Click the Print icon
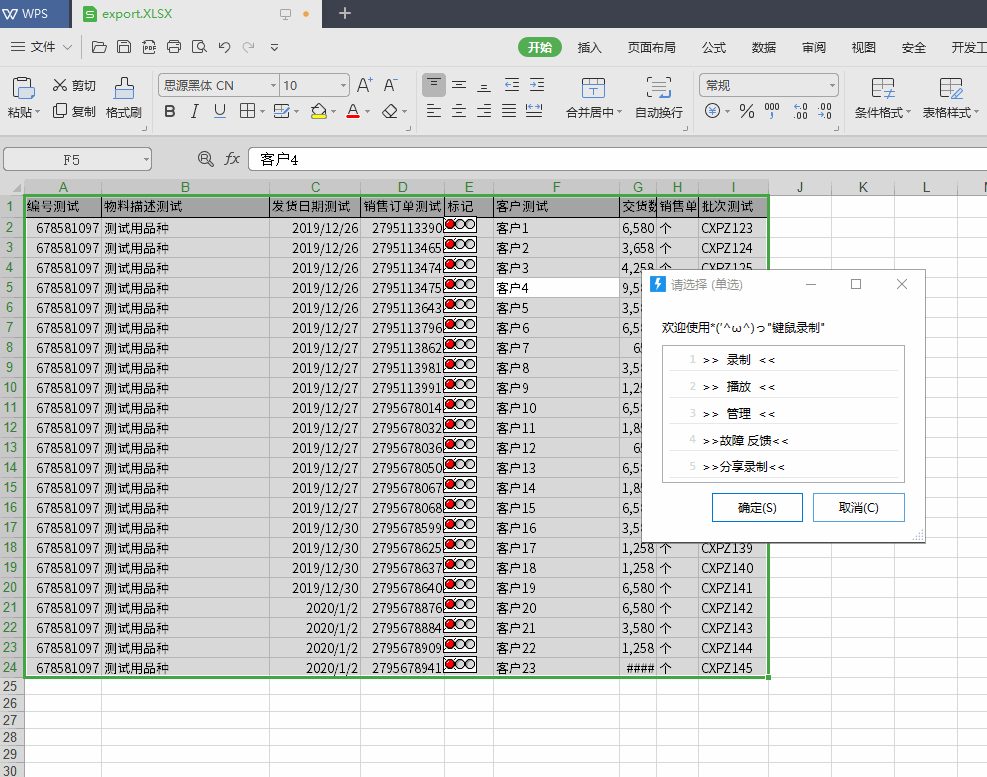Image resolution: width=987 pixels, height=777 pixels. coord(174,47)
